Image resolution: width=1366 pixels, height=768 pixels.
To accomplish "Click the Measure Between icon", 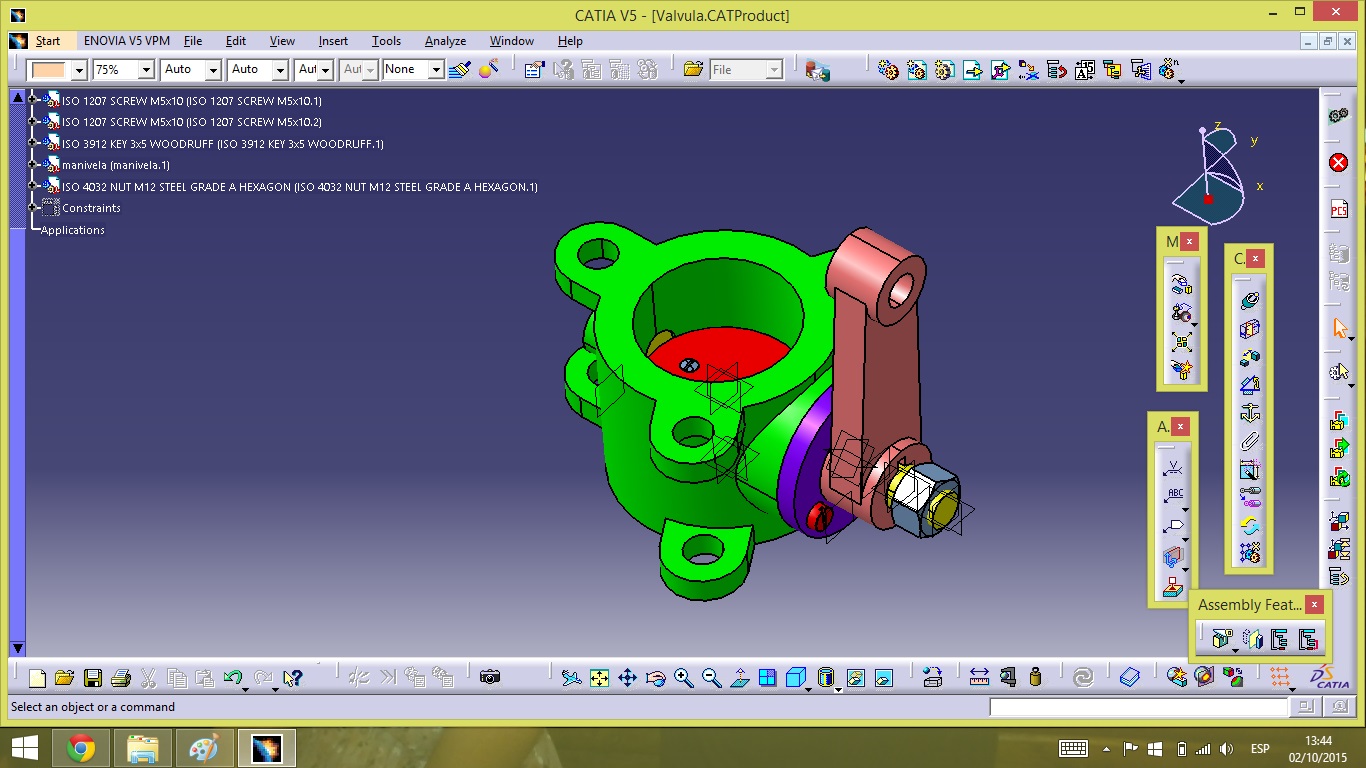I will [x=979, y=678].
